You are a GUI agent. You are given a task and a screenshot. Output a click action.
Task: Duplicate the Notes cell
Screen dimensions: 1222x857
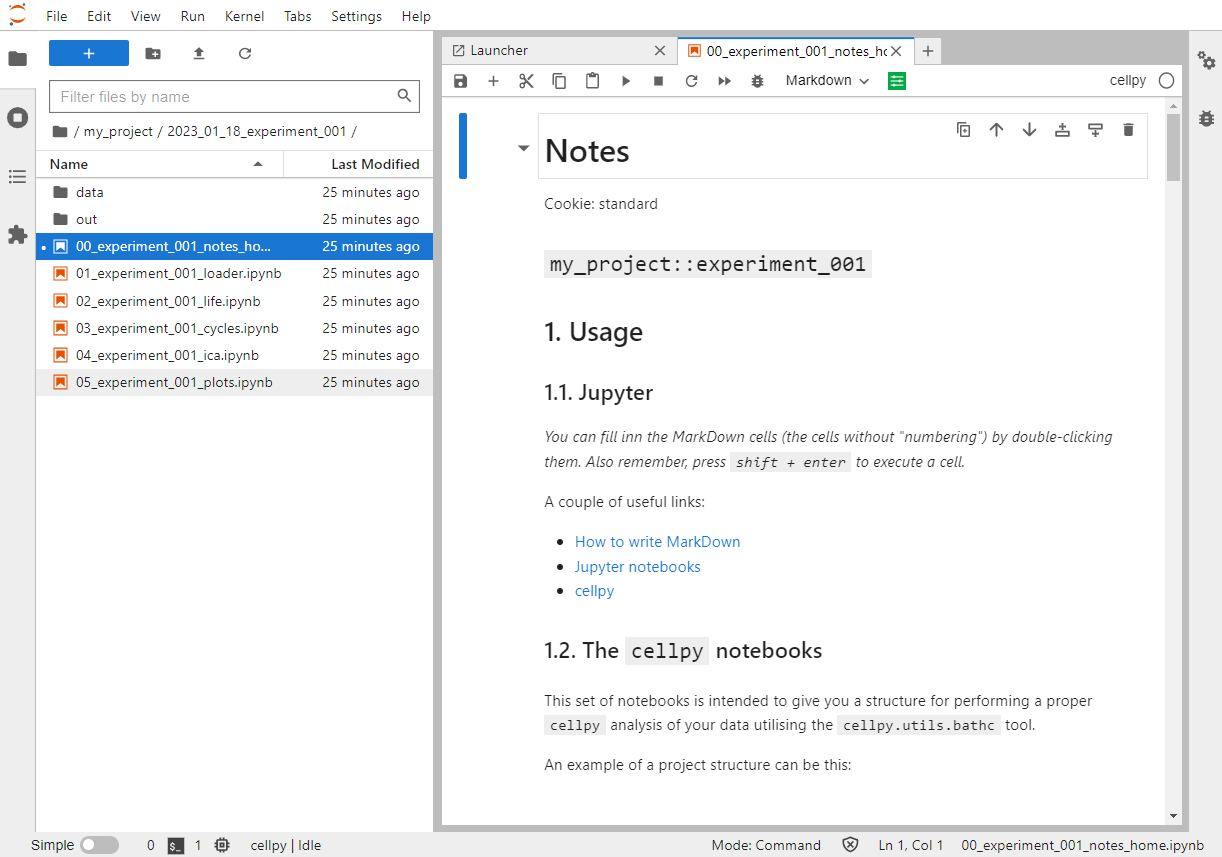tap(963, 129)
